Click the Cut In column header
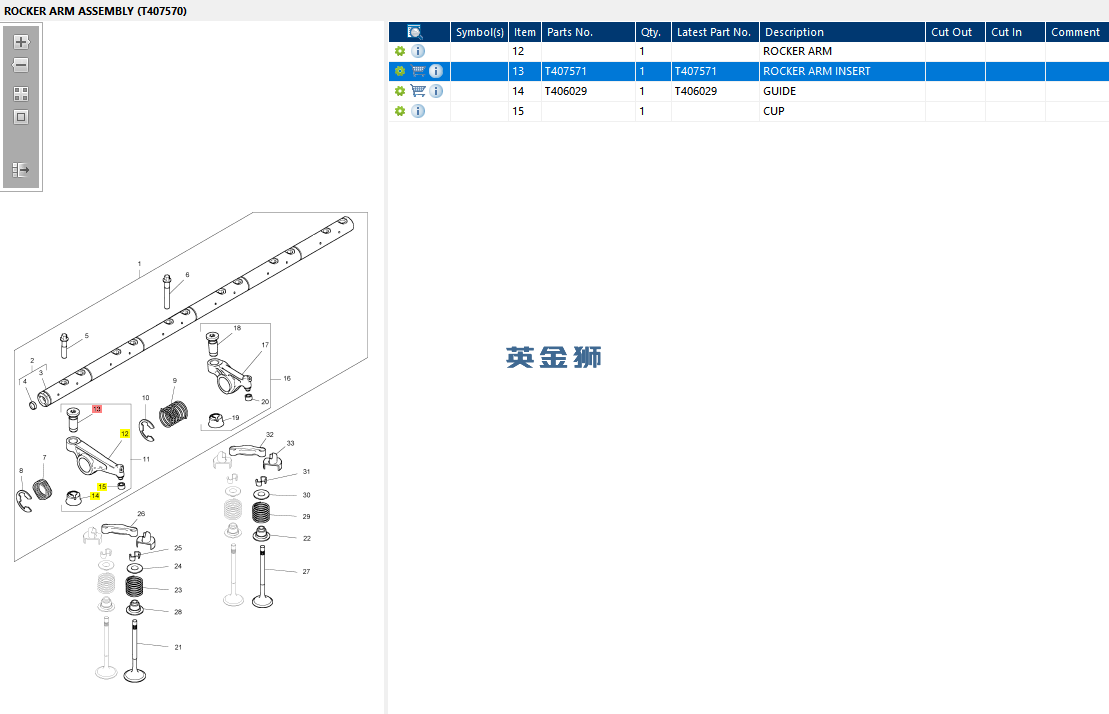Viewport: 1109px width, 714px height. pyautogui.click(x=1016, y=32)
